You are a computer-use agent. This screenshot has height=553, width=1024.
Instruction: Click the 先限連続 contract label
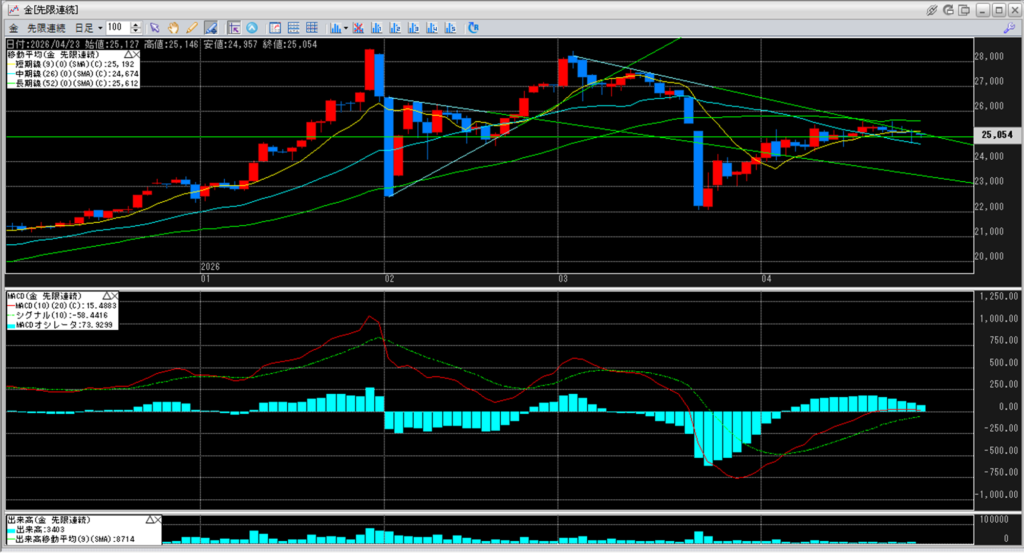coord(46,28)
